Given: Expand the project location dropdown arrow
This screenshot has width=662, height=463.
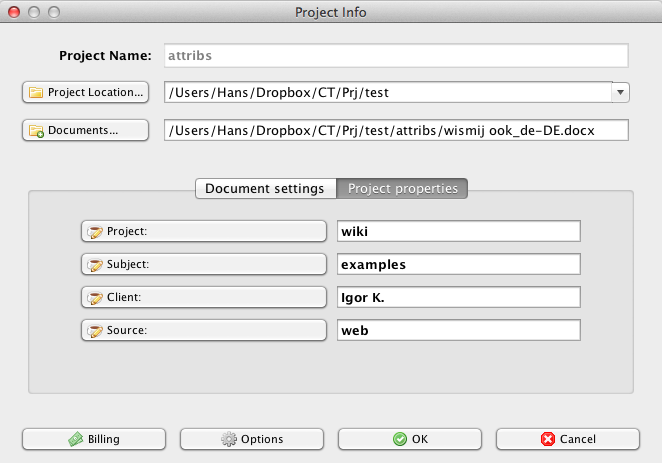Looking at the screenshot, I should (x=620, y=93).
